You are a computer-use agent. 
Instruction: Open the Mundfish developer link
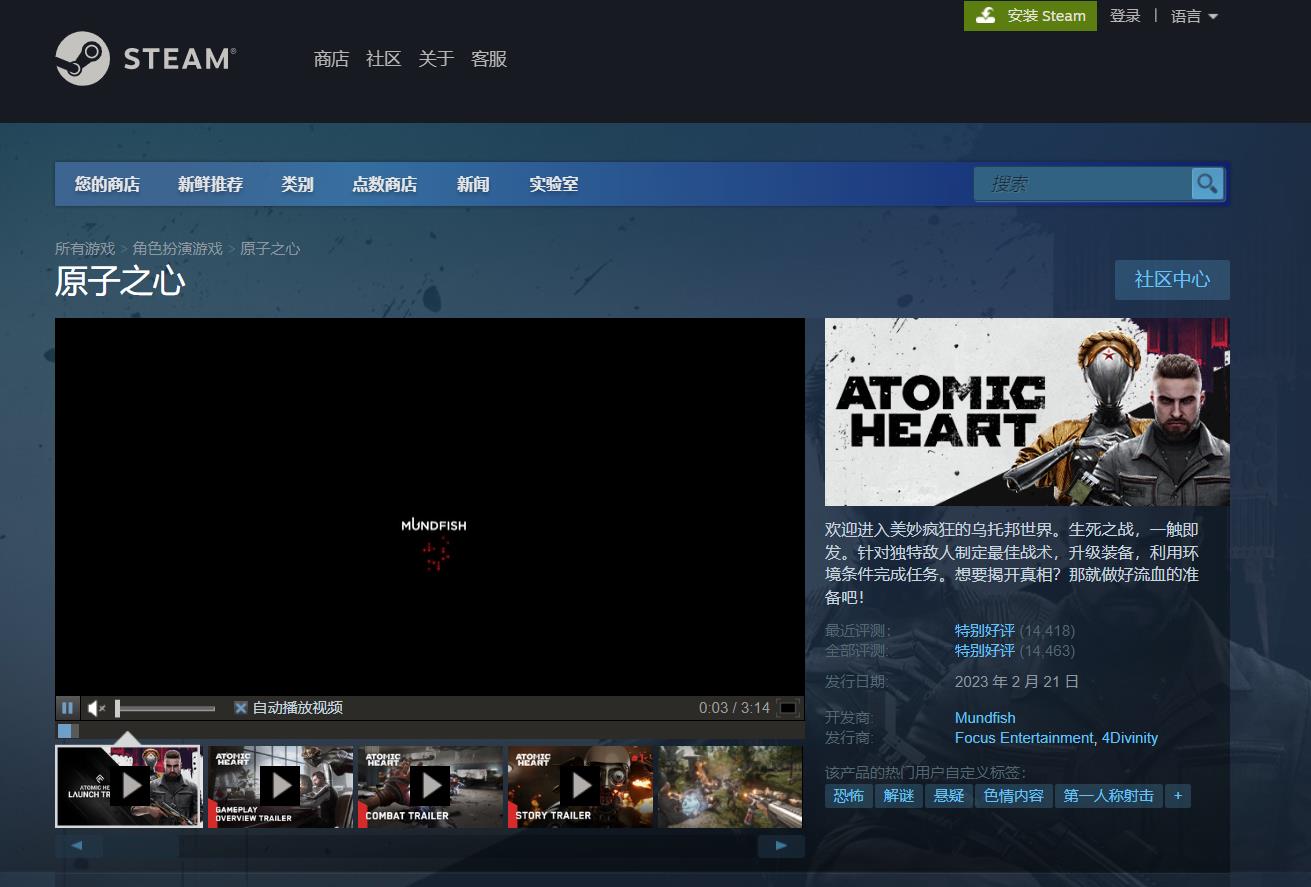[x=984, y=717]
